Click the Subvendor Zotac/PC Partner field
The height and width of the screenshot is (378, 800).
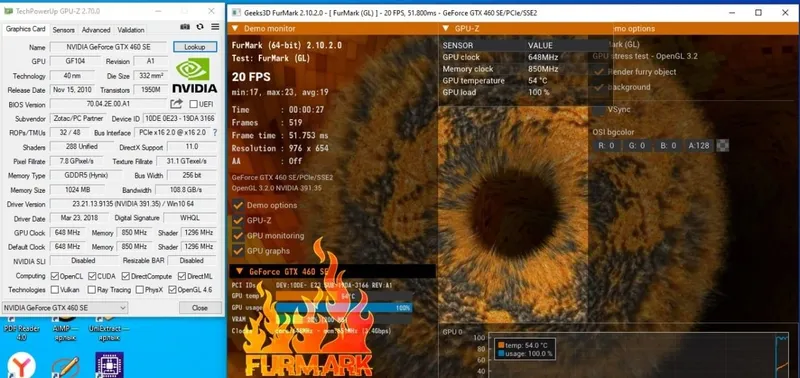(x=79, y=118)
